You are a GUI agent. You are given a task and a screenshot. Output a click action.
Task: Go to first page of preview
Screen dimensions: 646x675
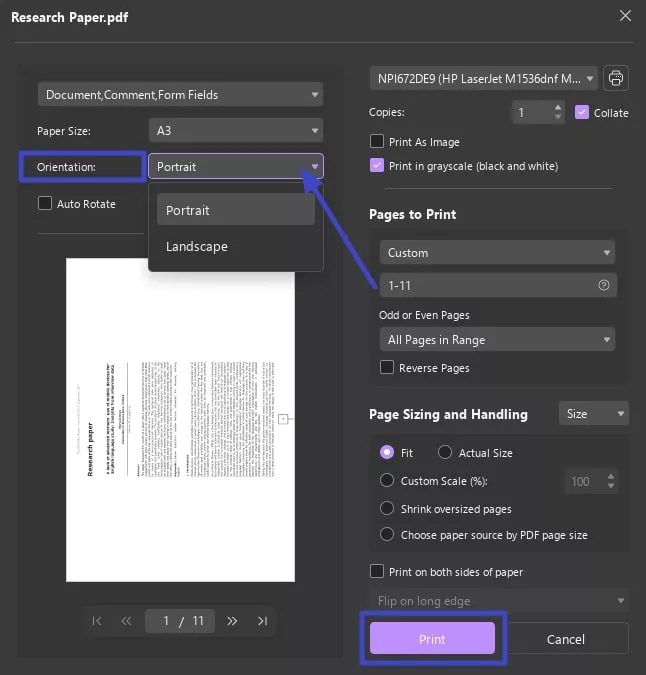pos(97,621)
